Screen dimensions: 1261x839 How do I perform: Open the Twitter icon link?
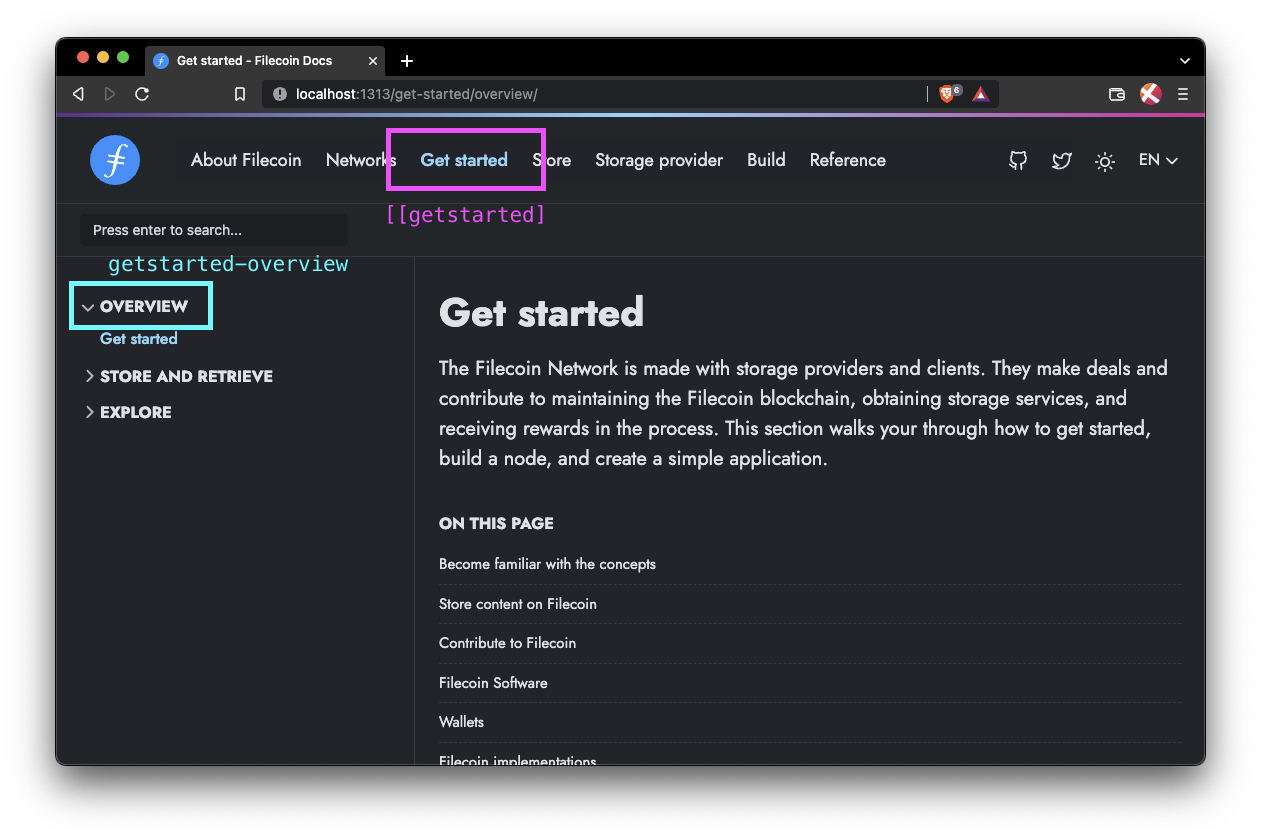click(1061, 160)
